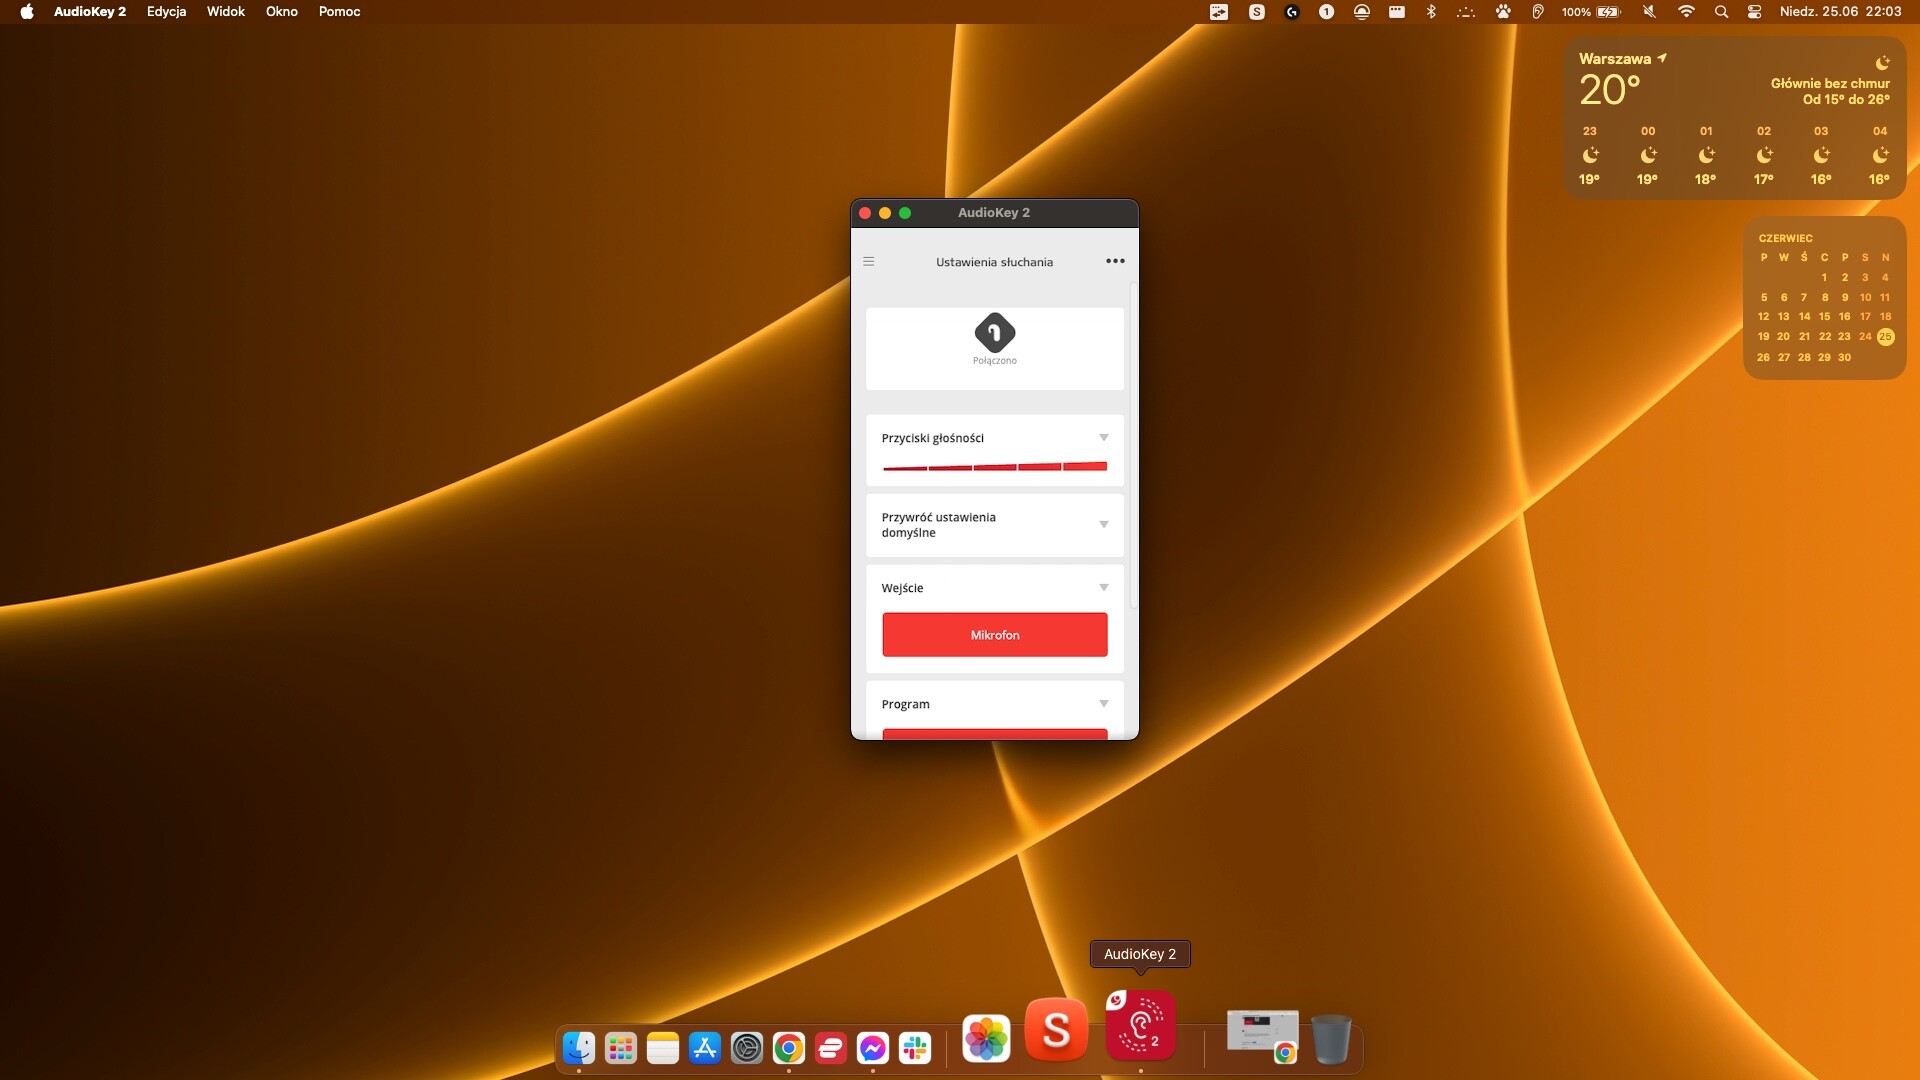
Task: Open the Trash in the Dock
Action: pyautogui.click(x=1331, y=1039)
